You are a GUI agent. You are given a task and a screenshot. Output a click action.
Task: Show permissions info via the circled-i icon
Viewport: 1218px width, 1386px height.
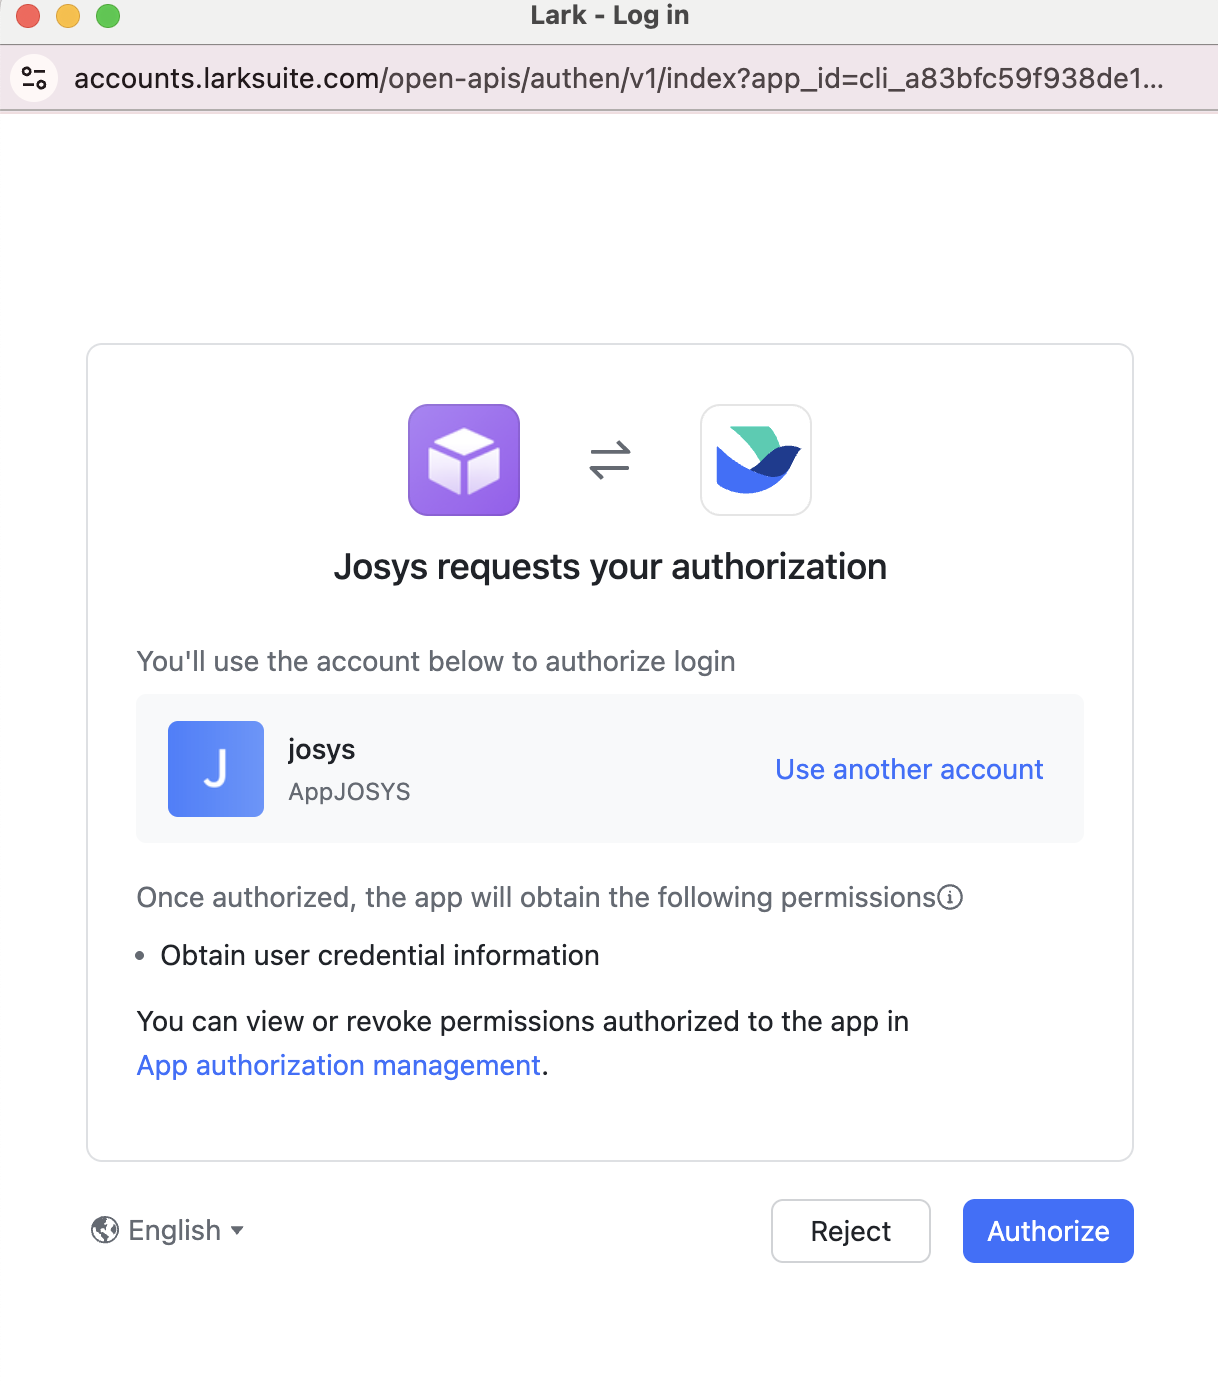tap(951, 897)
